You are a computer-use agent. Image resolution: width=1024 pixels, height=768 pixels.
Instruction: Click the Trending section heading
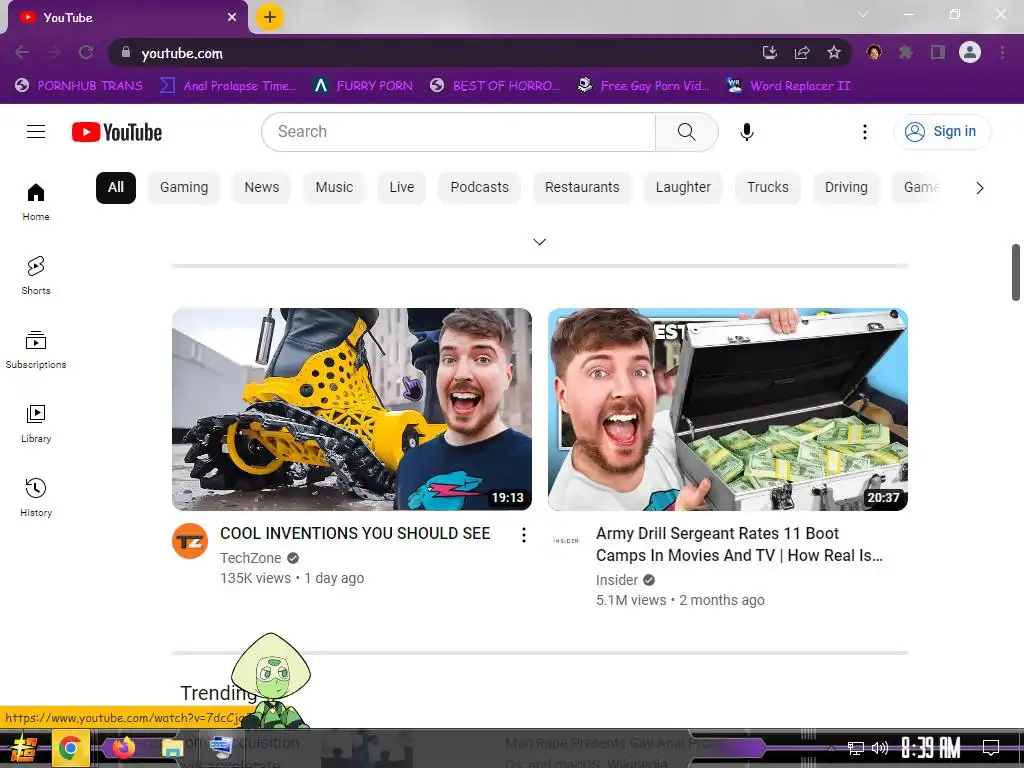(x=219, y=693)
